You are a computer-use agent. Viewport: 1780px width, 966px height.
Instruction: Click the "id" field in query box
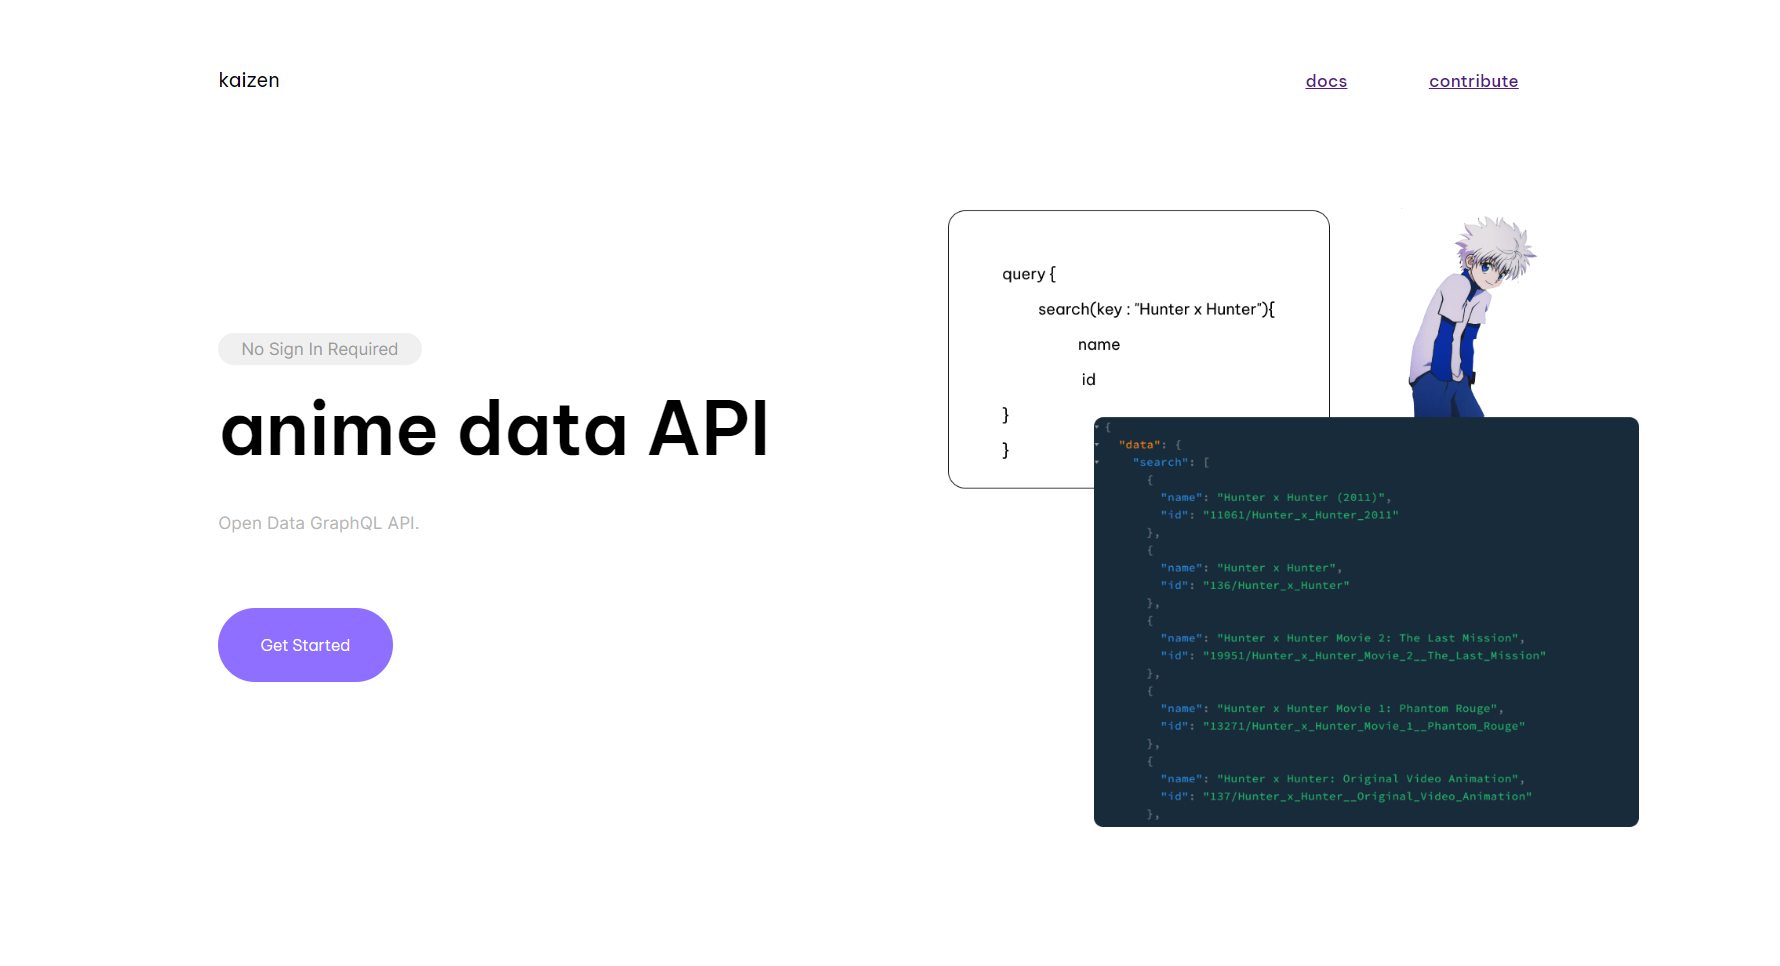click(1088, 379)
